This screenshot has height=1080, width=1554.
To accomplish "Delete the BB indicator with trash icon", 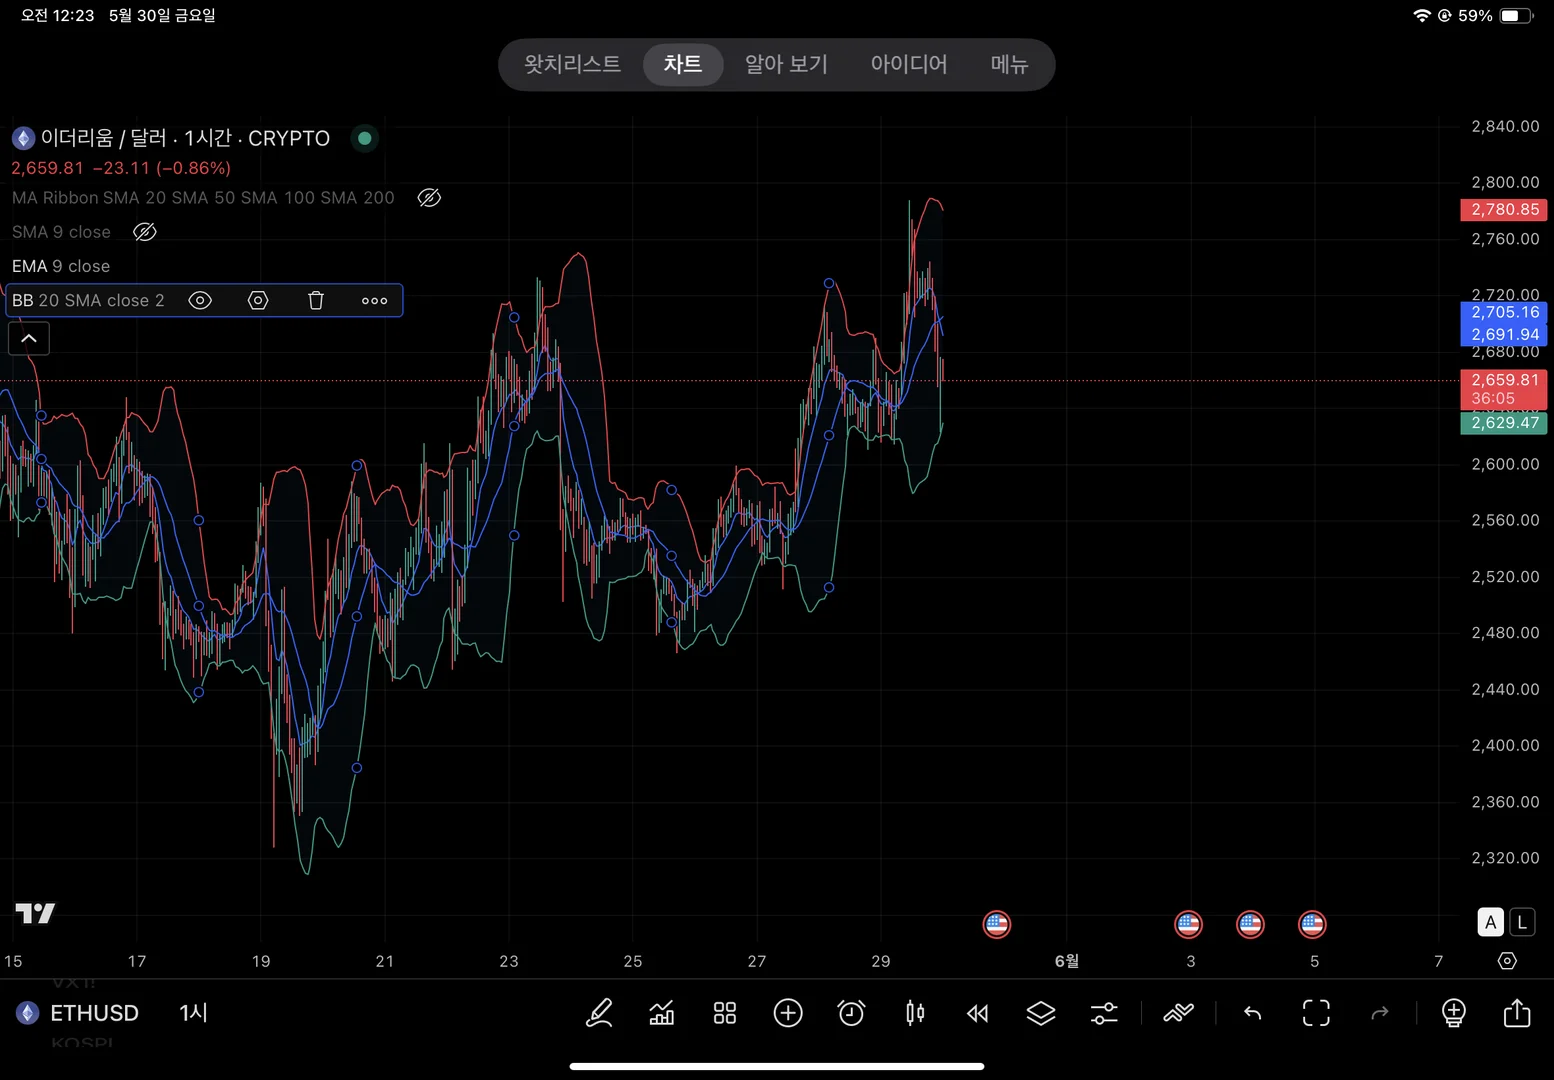I will click(316, 301).
